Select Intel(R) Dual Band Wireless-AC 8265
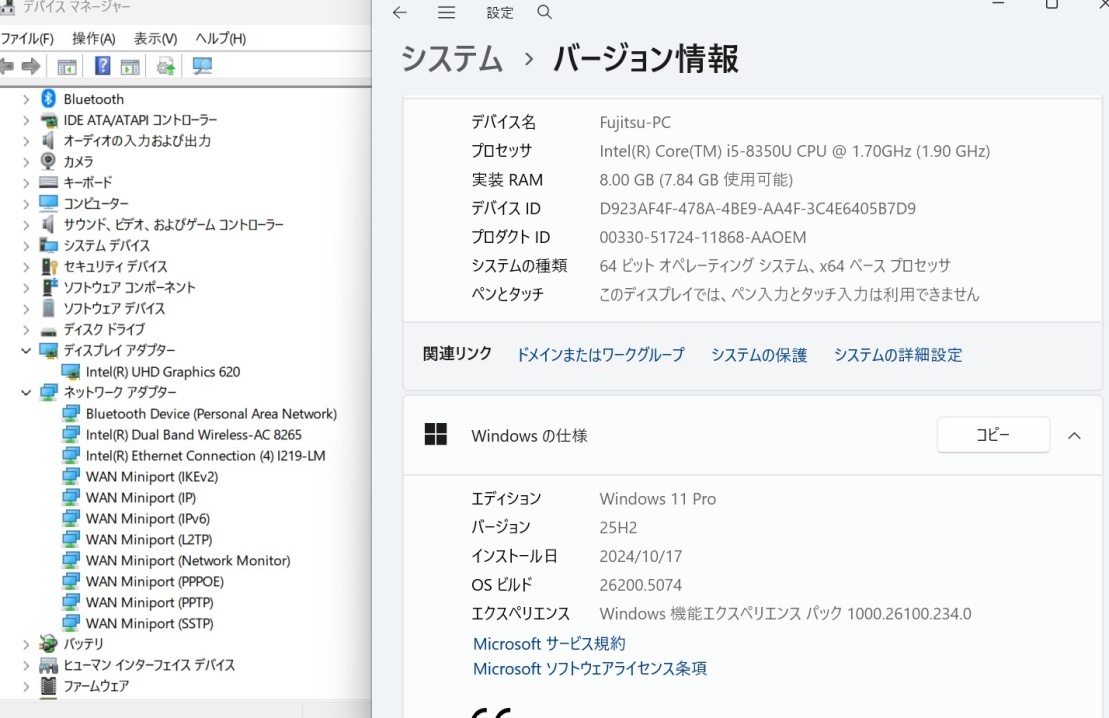This screenshot has height=718, width=1109. tap(193, 435)
